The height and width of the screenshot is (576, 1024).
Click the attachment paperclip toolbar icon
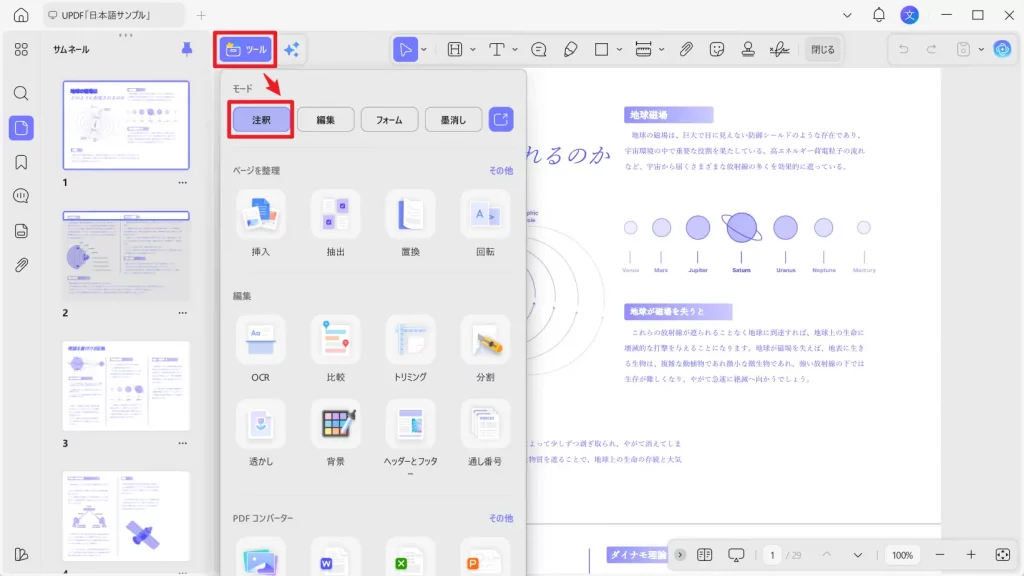point(686,50)
